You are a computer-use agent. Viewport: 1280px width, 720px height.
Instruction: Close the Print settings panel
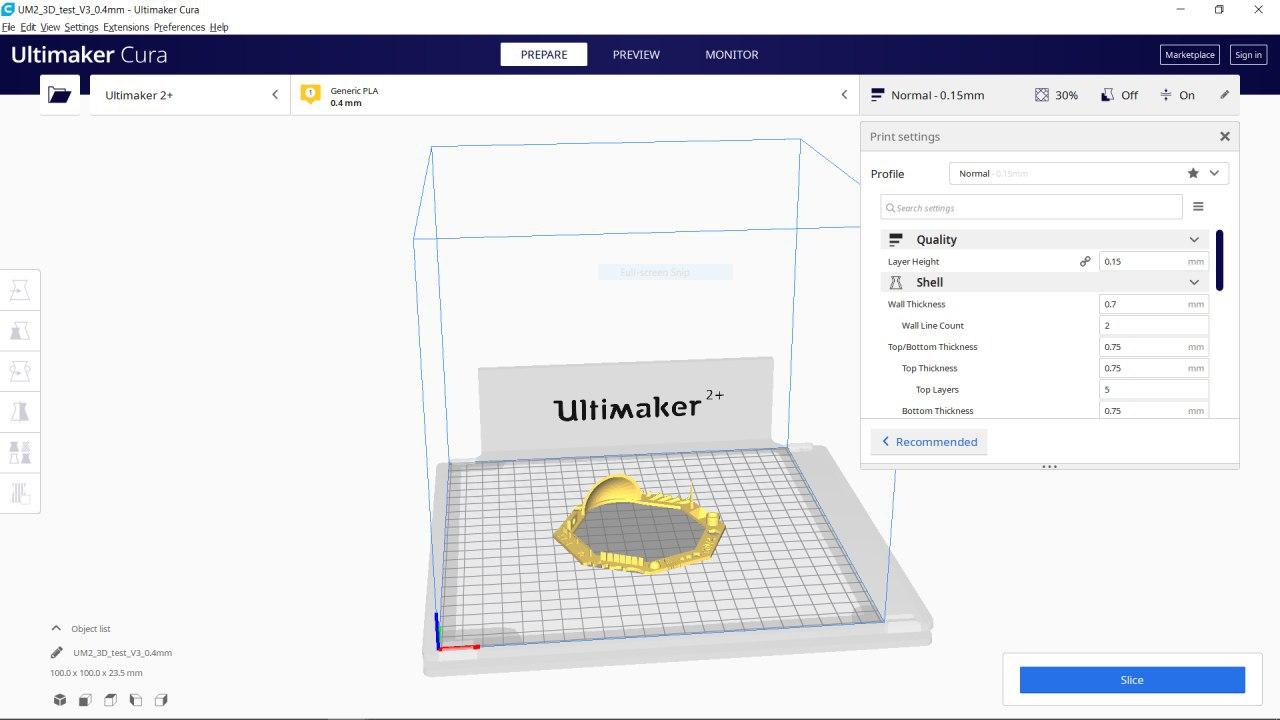tap(1224, 136)
